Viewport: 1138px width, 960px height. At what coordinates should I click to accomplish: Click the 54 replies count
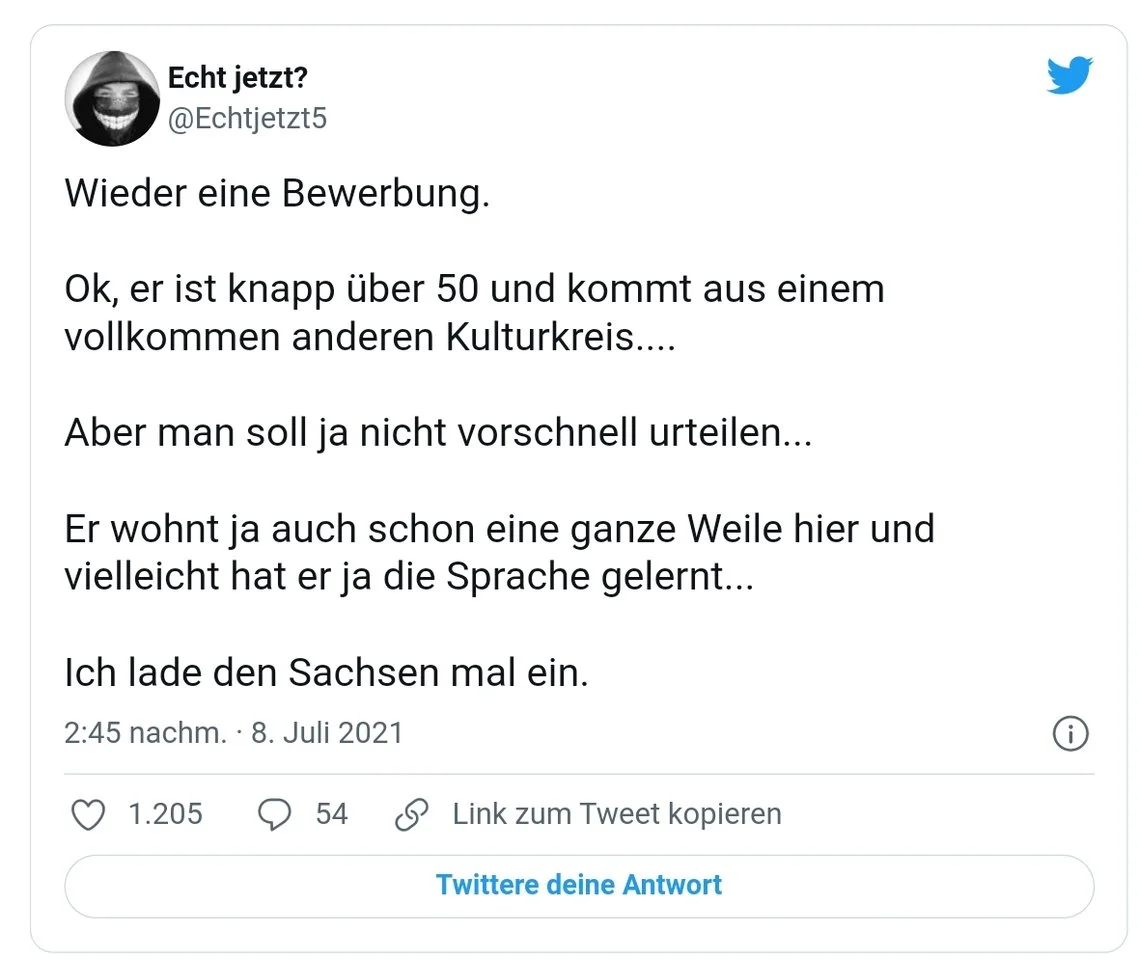[x=332, y=814]
